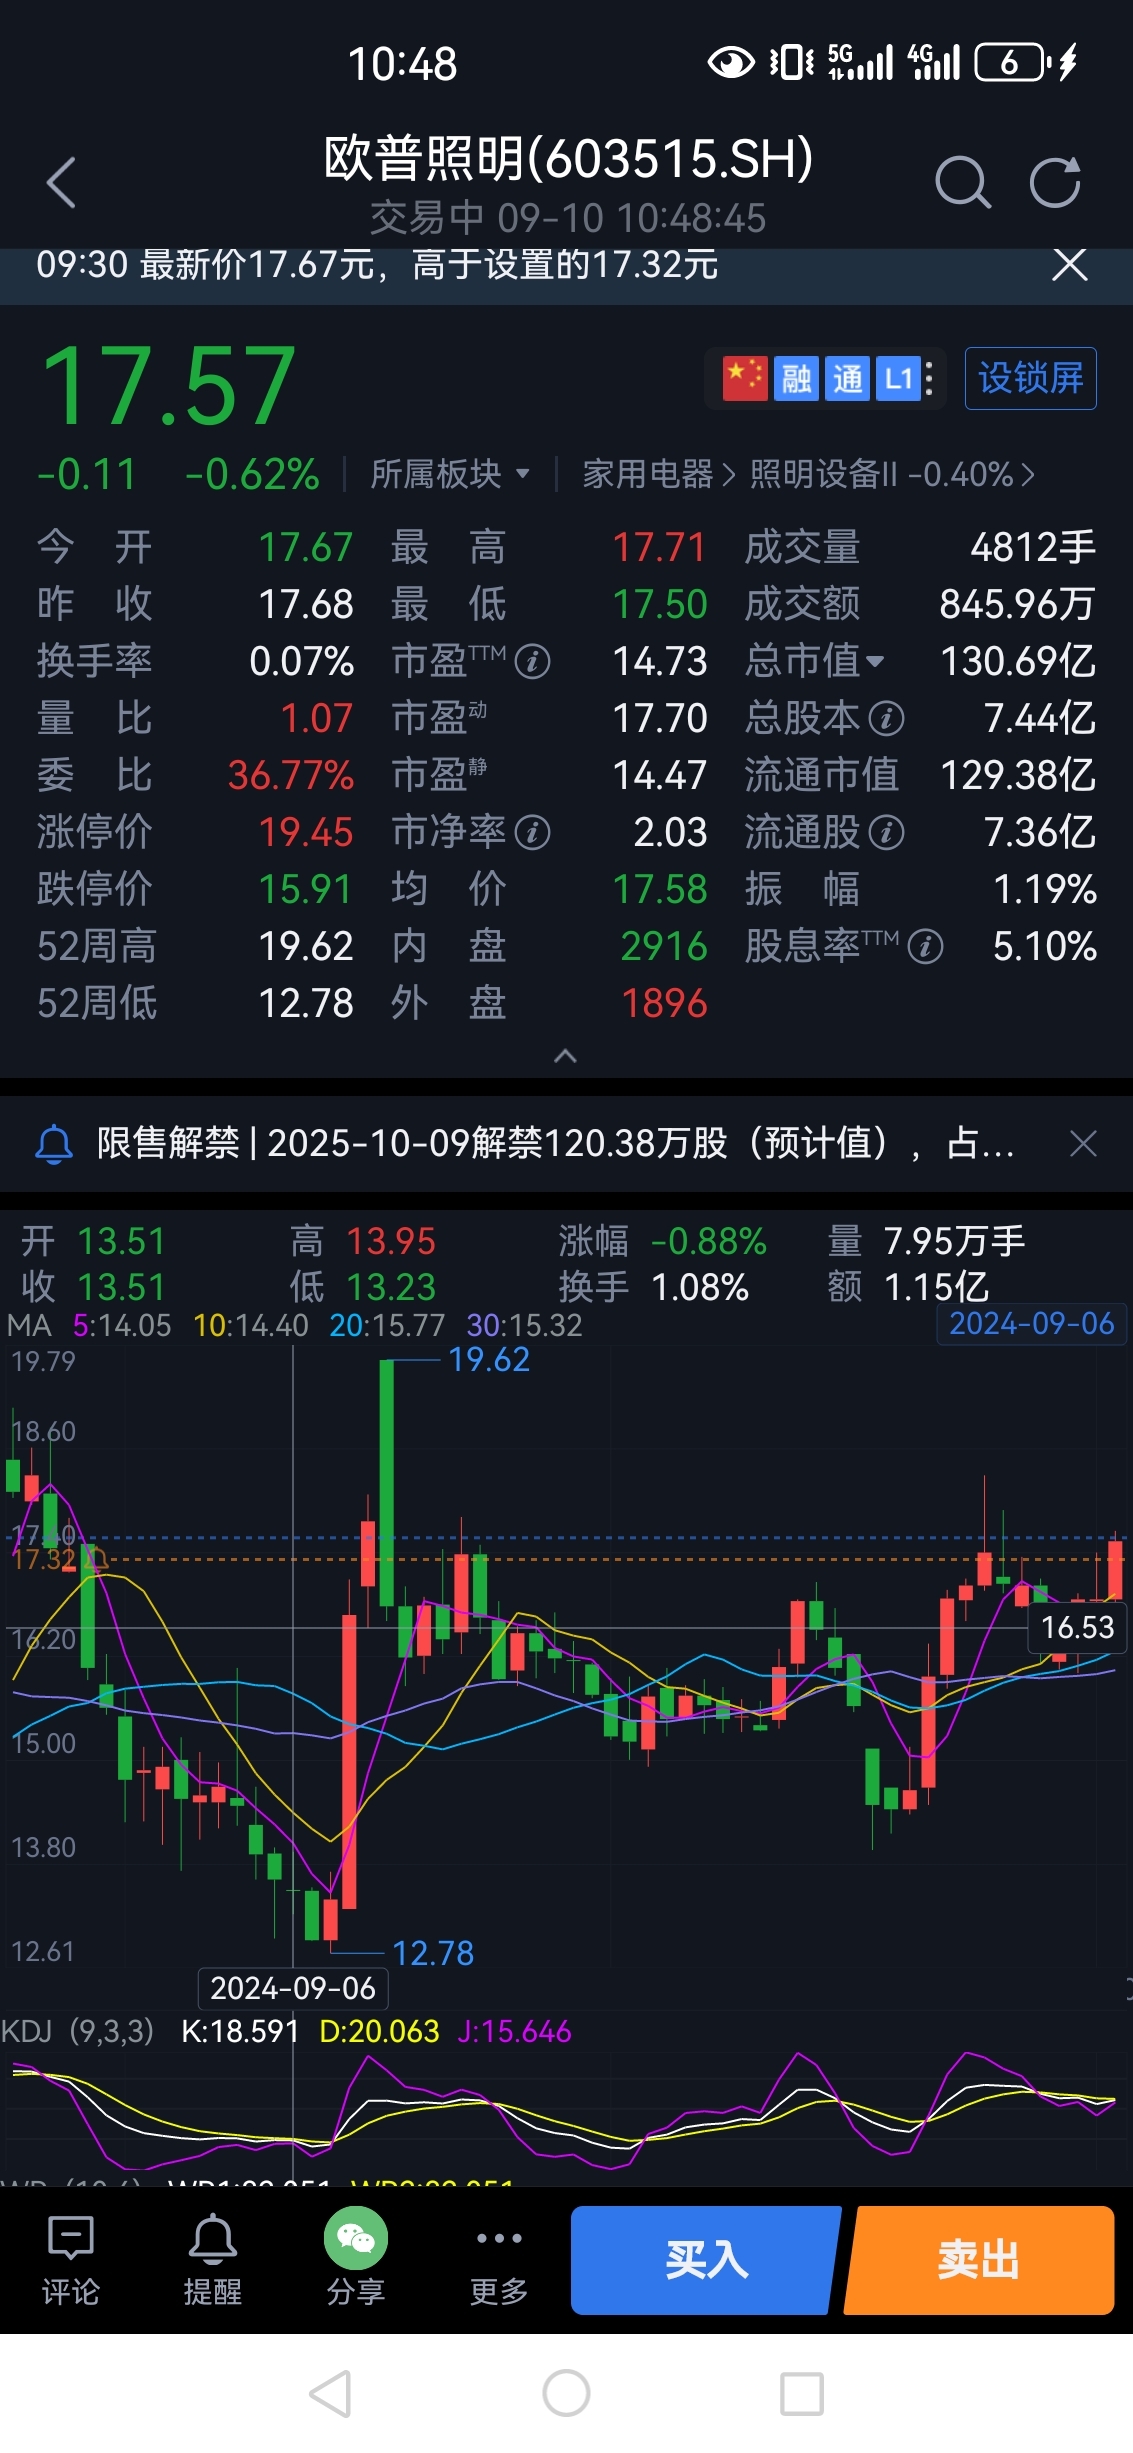Tap the back arrow icon
The image size is (1133, 2453).
pyautogui.click(x=61, y=182)
